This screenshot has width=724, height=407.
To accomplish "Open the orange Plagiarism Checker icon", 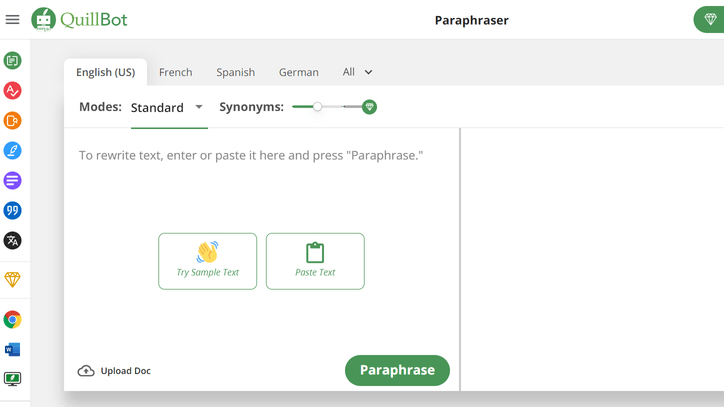I will click(x=12, y=121).
